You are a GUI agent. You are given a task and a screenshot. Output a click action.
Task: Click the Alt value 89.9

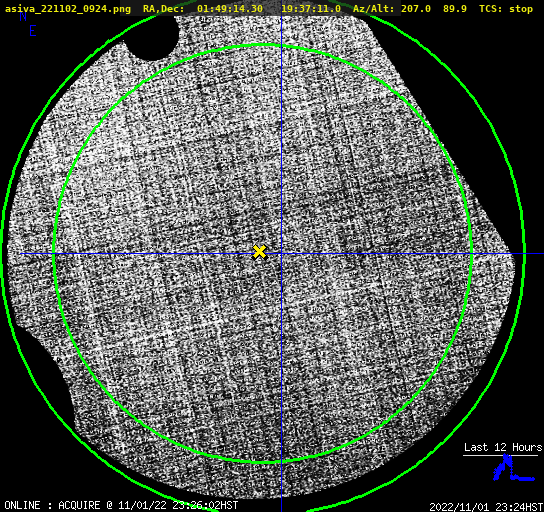pos(454,9)
